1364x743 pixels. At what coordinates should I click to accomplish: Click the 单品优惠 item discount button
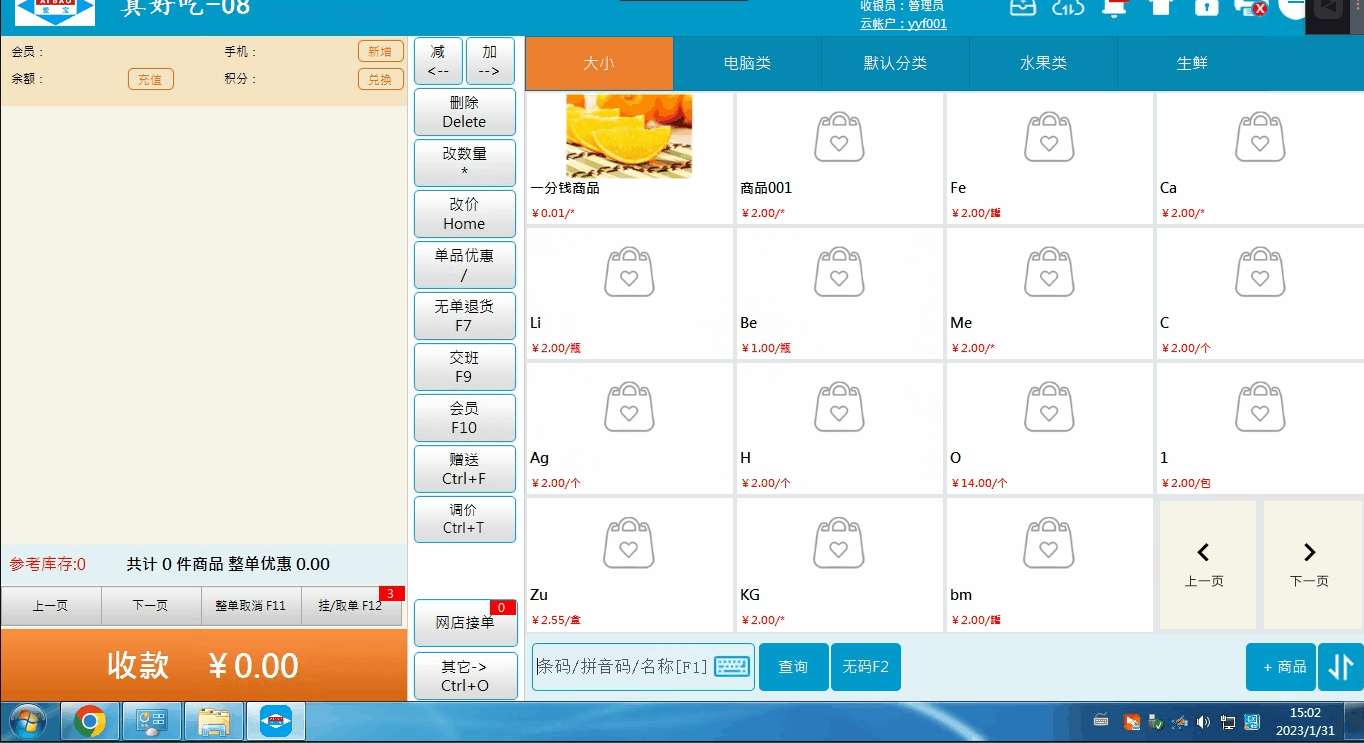pos(465,265)
